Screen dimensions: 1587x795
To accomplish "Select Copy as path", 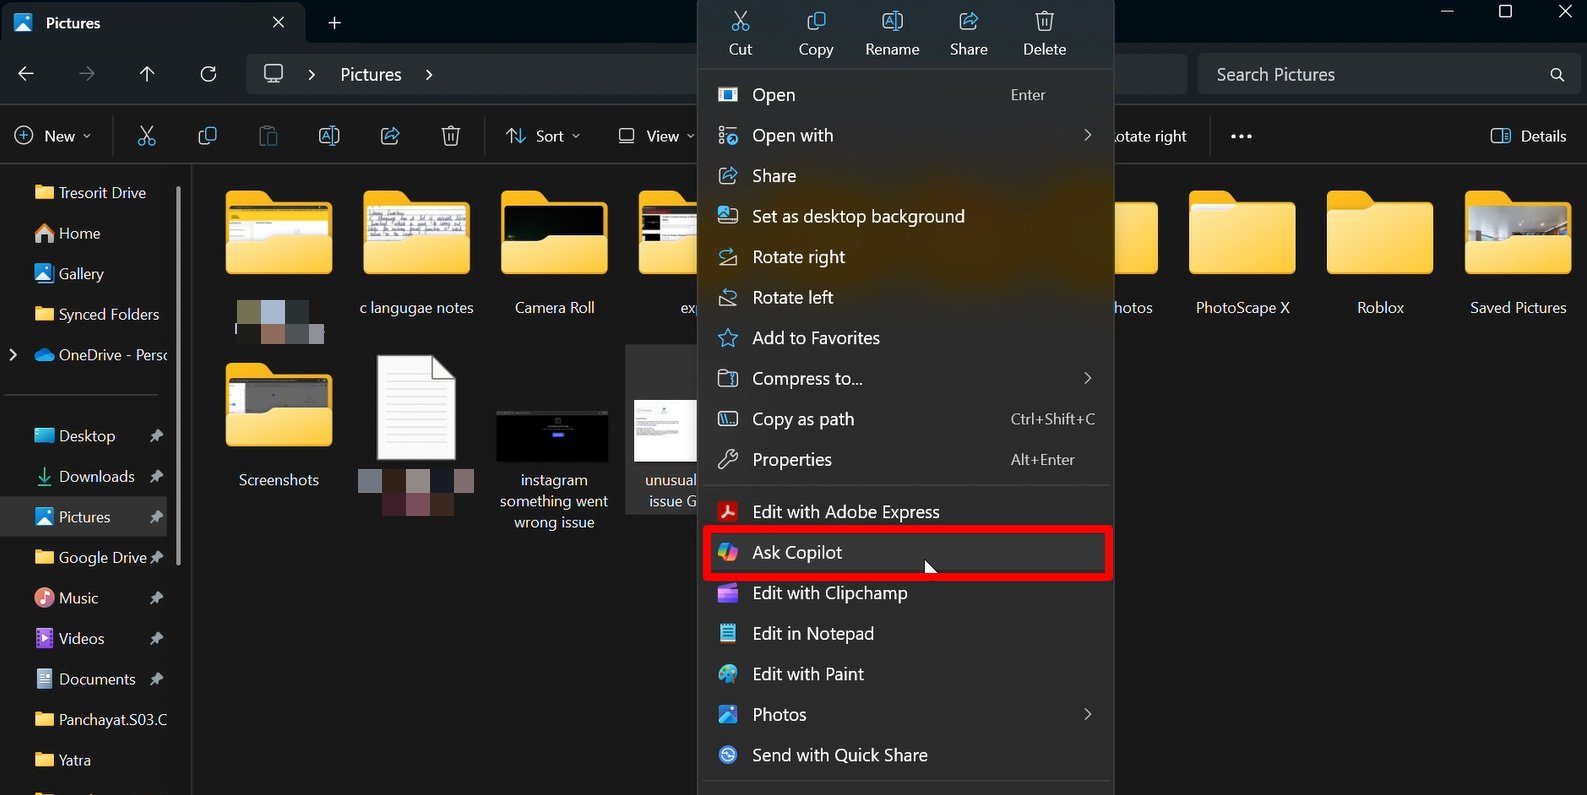I will [x=907, y=419].
